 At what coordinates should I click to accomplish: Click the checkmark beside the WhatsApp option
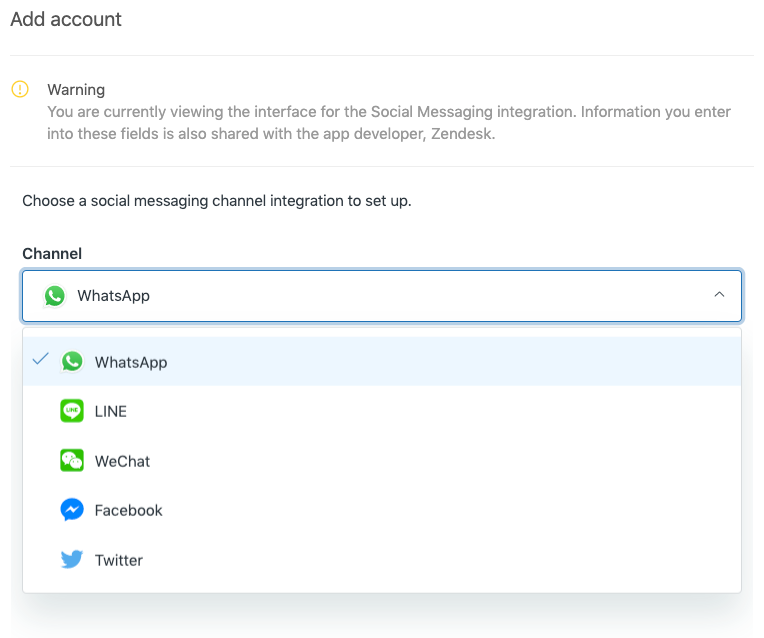coord(40,360)
